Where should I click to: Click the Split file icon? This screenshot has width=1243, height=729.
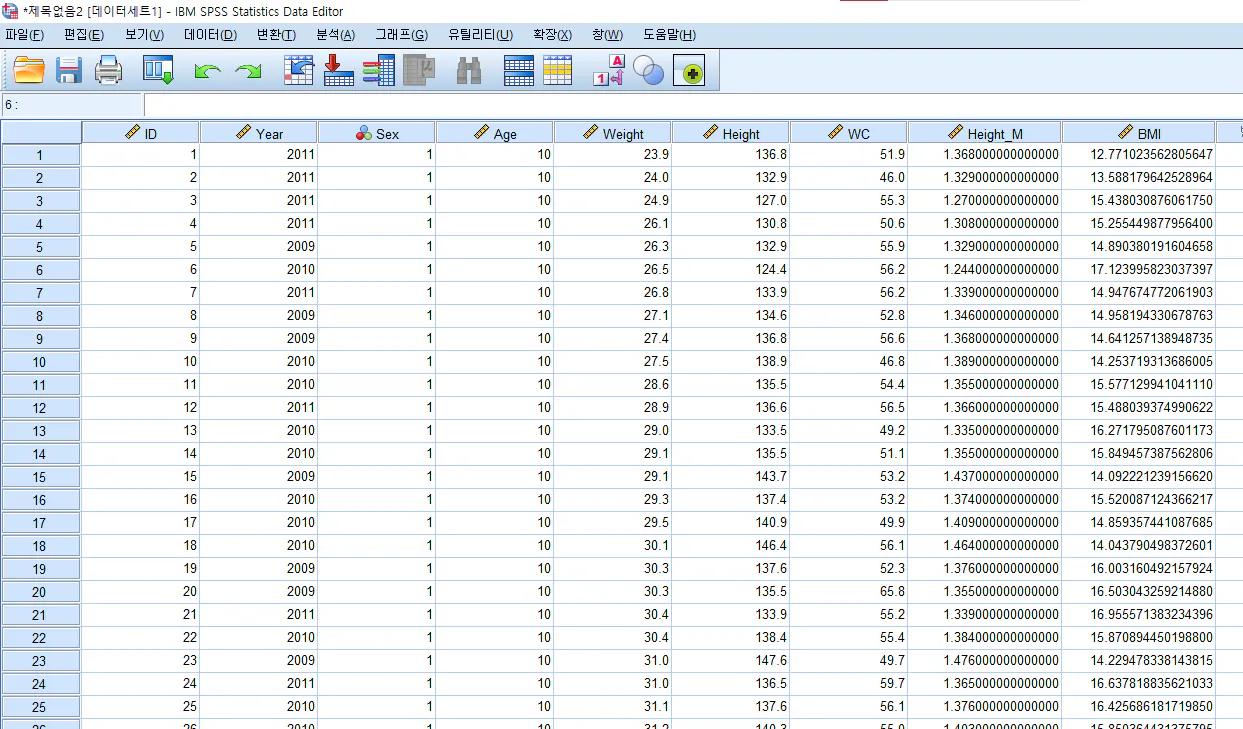tap(518, 70)
